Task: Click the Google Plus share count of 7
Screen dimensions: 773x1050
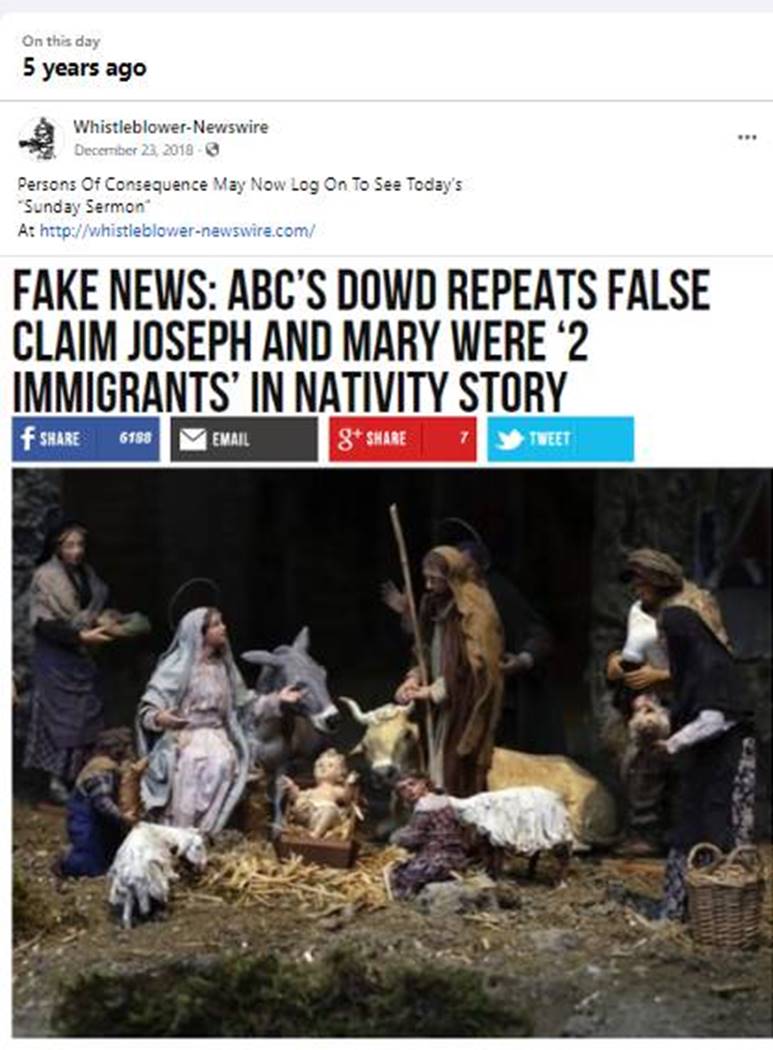Action: tap(463, 439)
